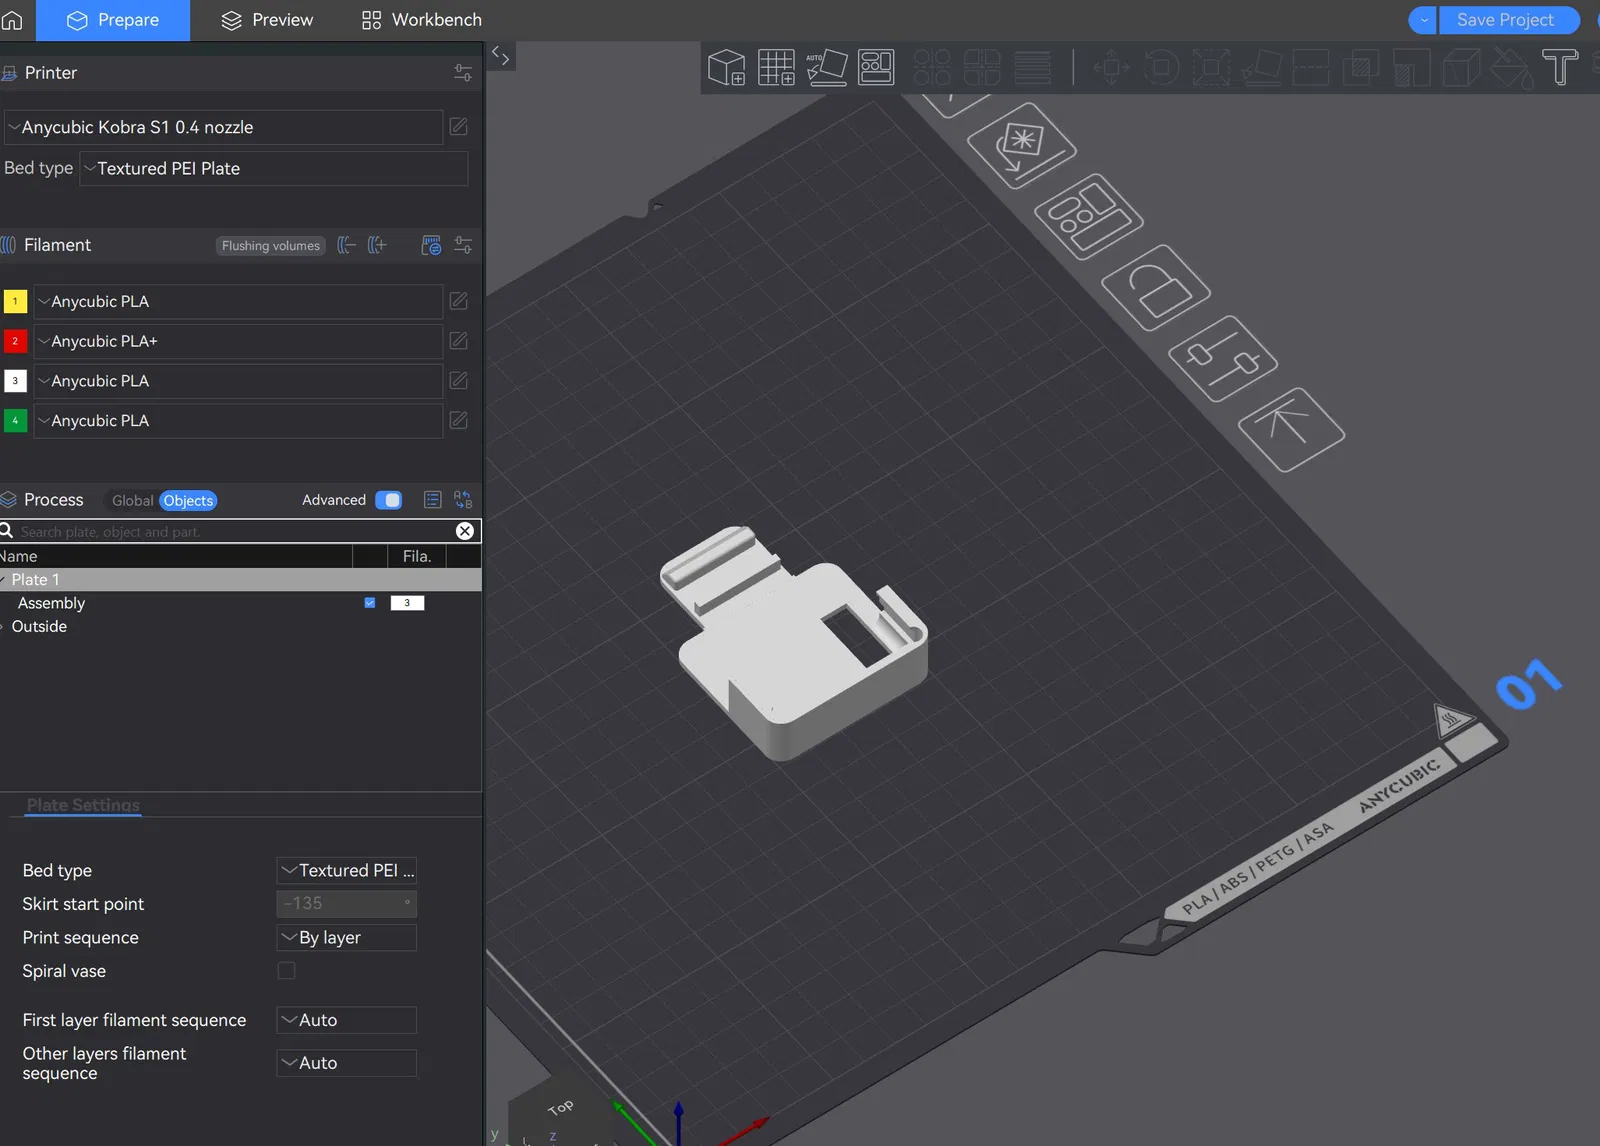Click the Add plate grid icon
This screenshot has height=1146, width=1600.
[x=776, y=67]
